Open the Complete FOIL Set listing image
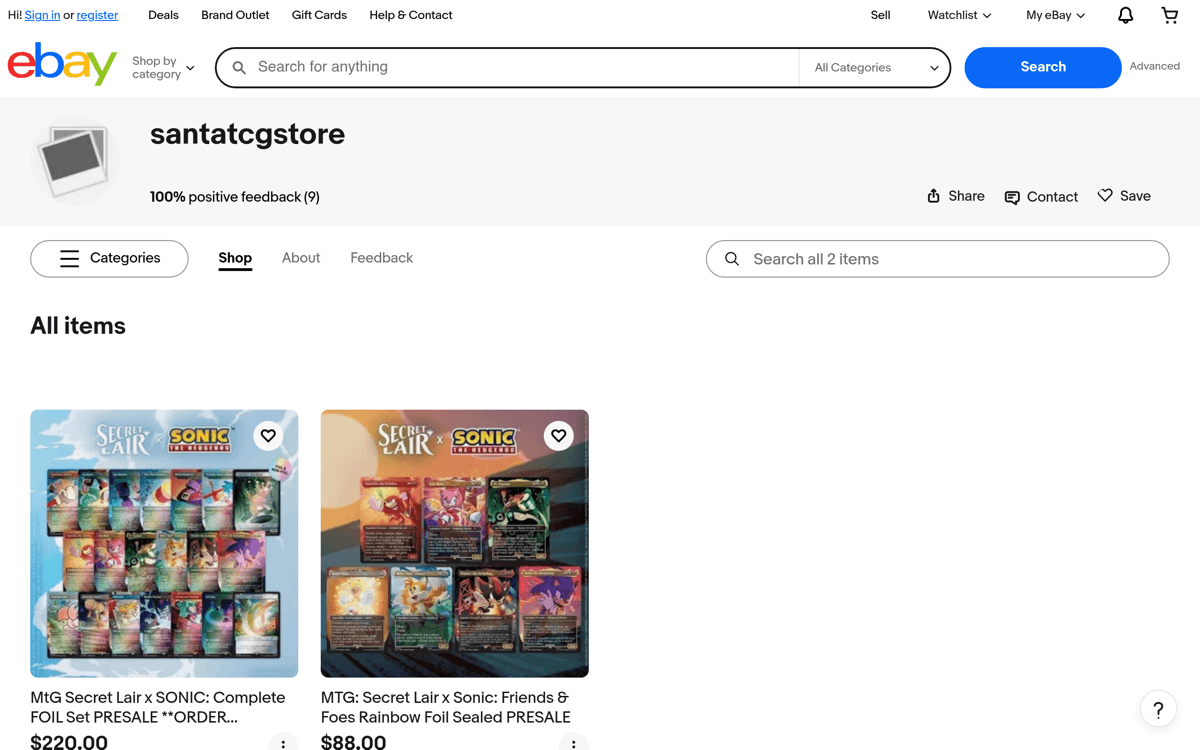 point(164,543)
